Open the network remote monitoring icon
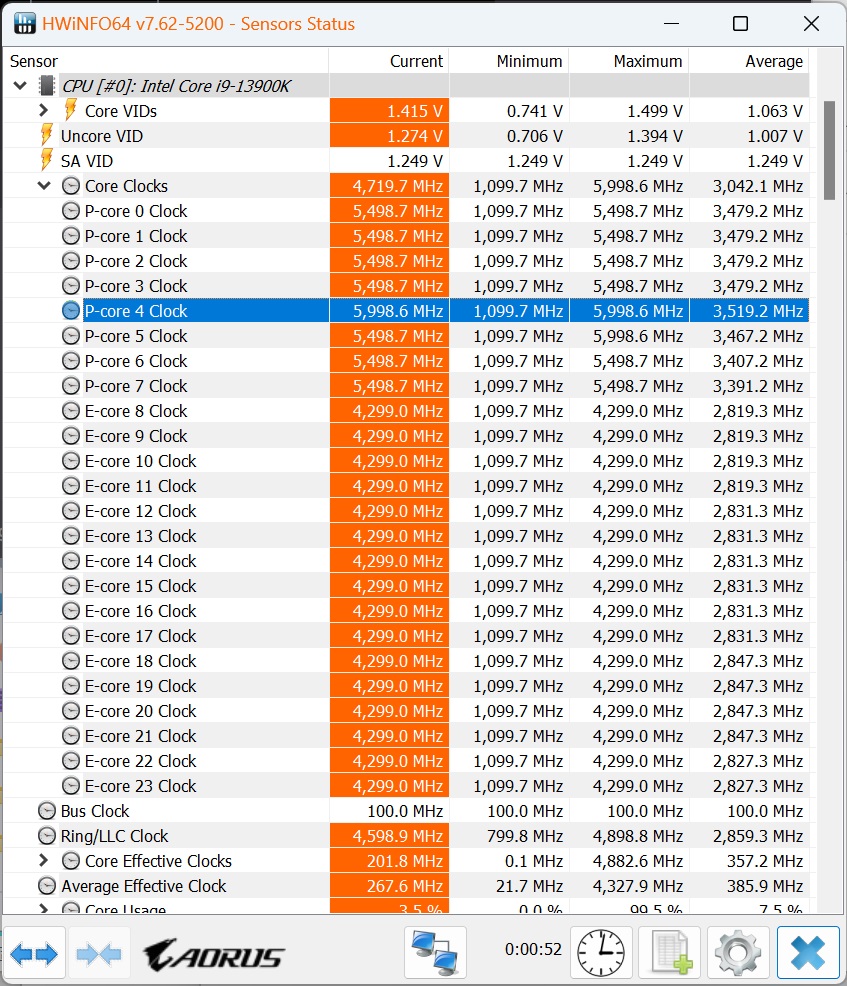The image size is (847, 986). pos(435,953)
